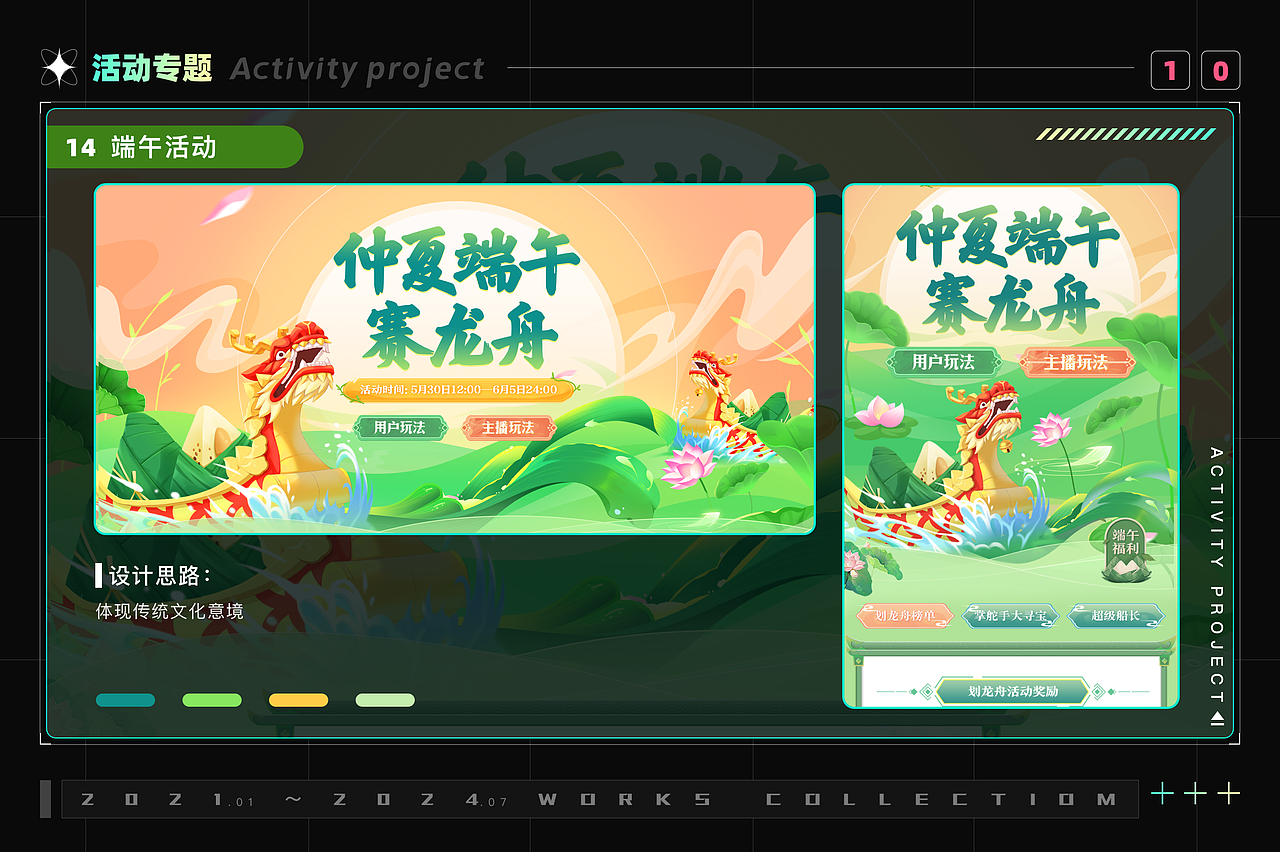Select the 划龙舟榜单 tab in the mobile mockup
Screen dimensions: 1280x852
[x=903, y=616]
